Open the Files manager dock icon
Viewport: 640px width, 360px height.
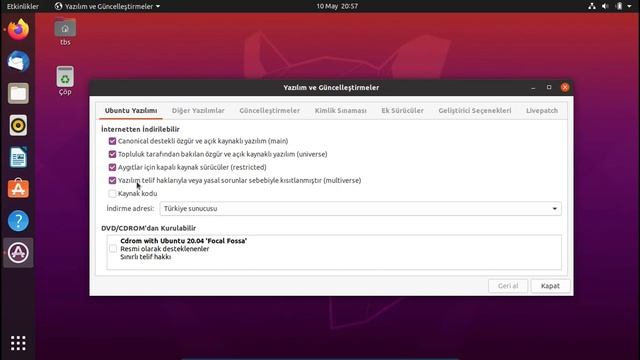point(18,93)
